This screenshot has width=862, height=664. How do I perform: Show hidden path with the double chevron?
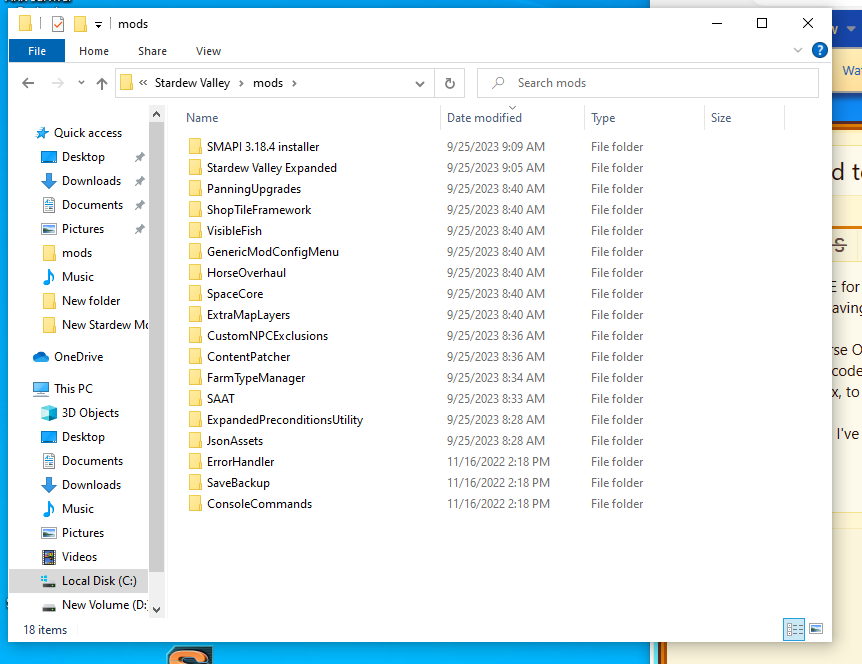[143, 83]
